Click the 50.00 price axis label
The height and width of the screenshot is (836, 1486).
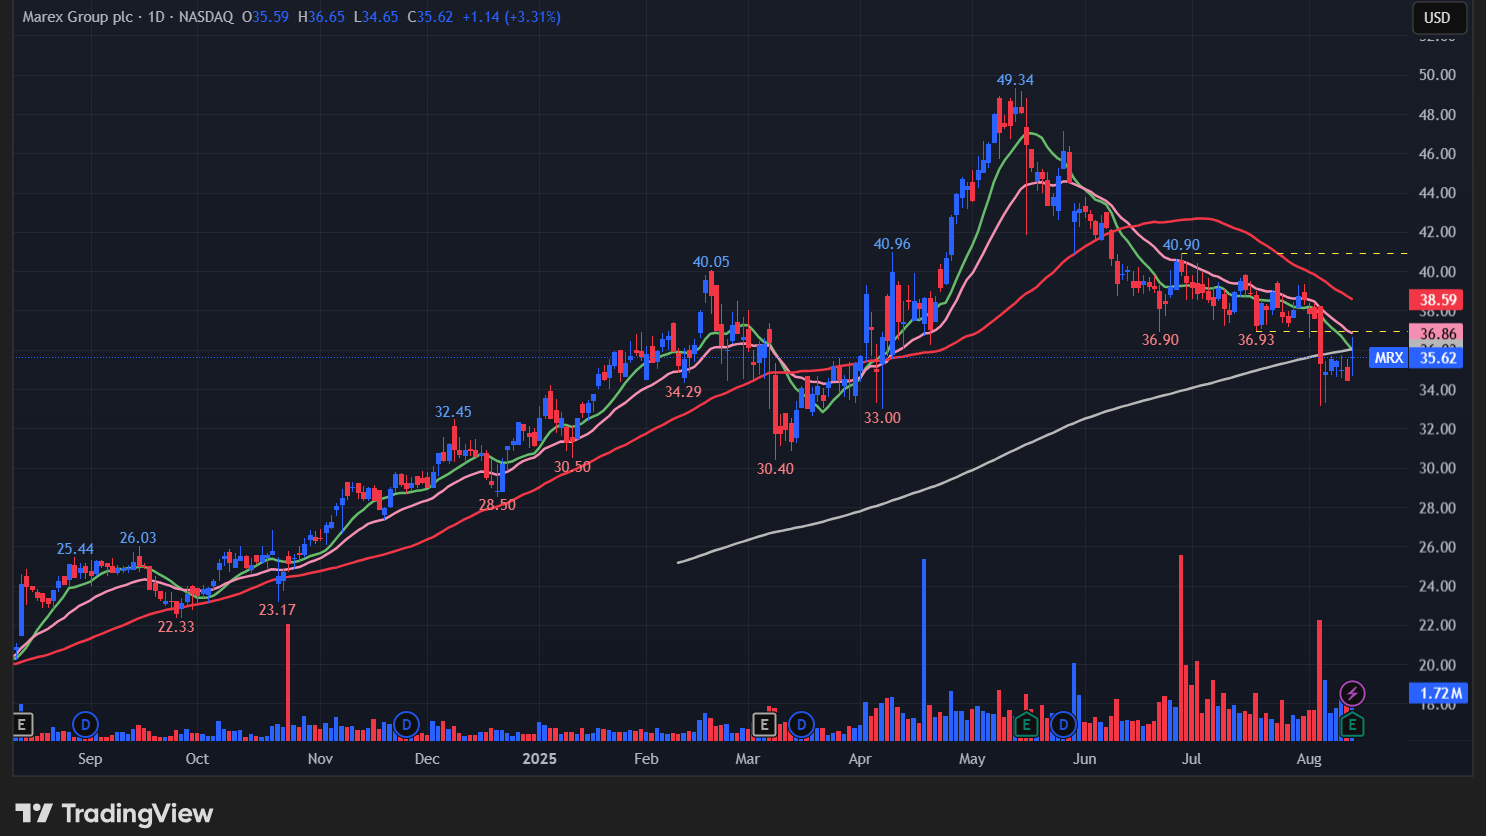[x=1437, y=75]
